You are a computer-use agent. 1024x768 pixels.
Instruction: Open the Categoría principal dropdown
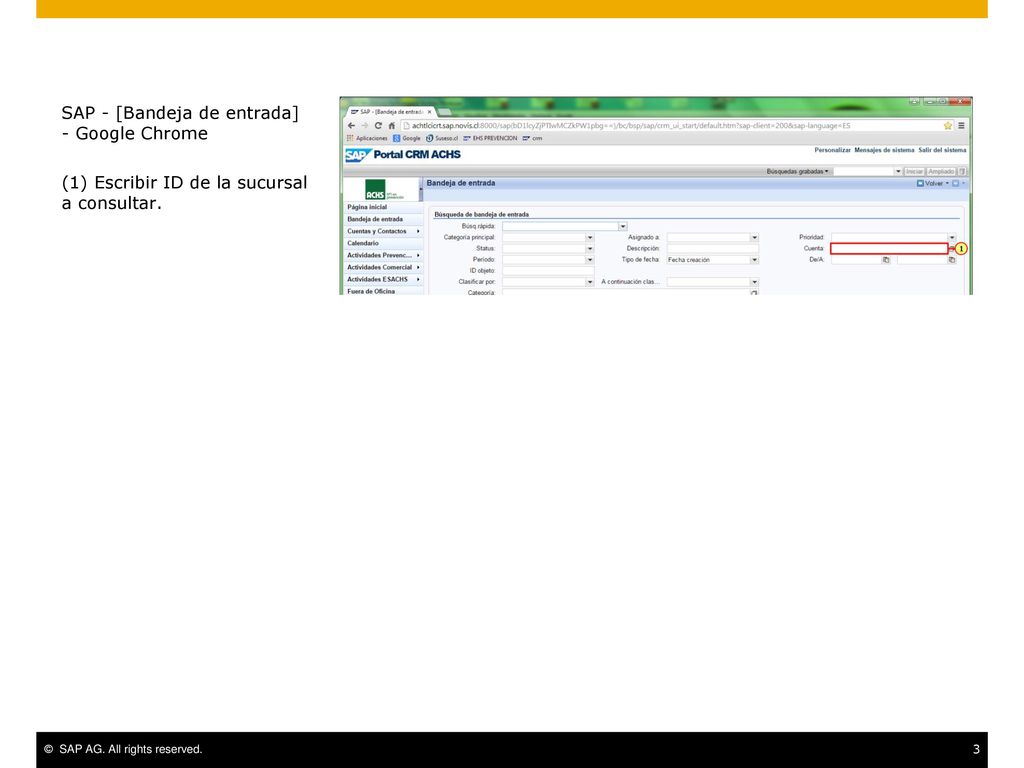tap(590, 238)
